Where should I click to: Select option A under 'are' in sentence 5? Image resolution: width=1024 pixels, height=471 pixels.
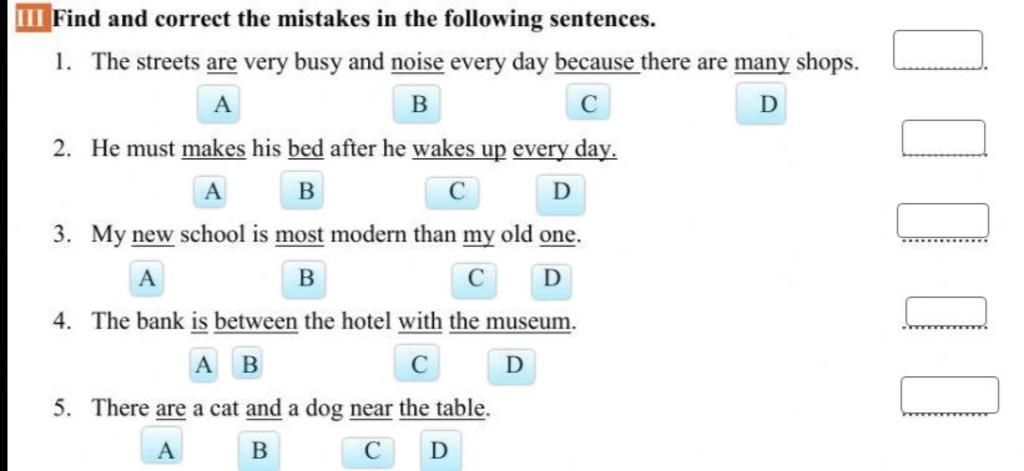(166, 450)
